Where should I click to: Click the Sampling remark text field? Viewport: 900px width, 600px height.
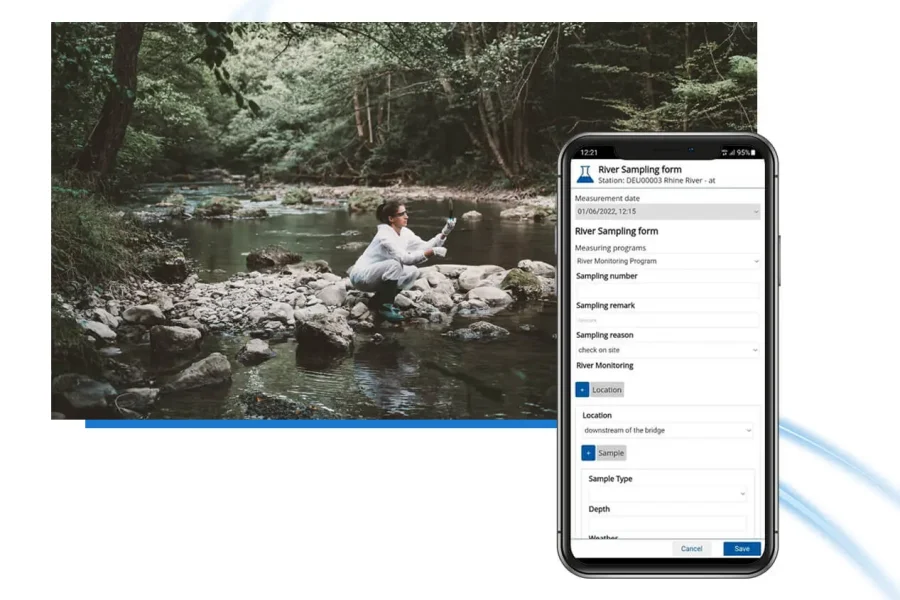pos(667,320)
